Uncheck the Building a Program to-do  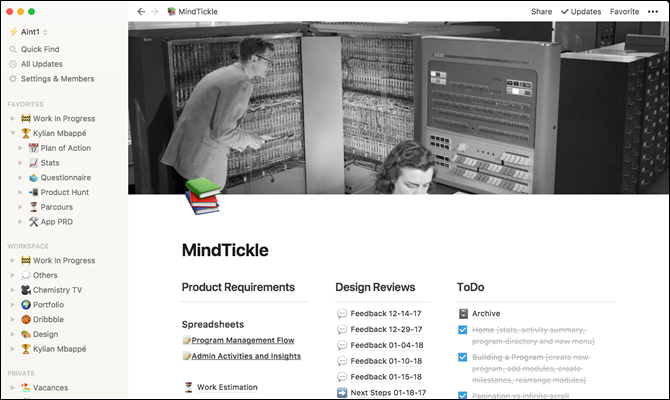click(462, 357)
